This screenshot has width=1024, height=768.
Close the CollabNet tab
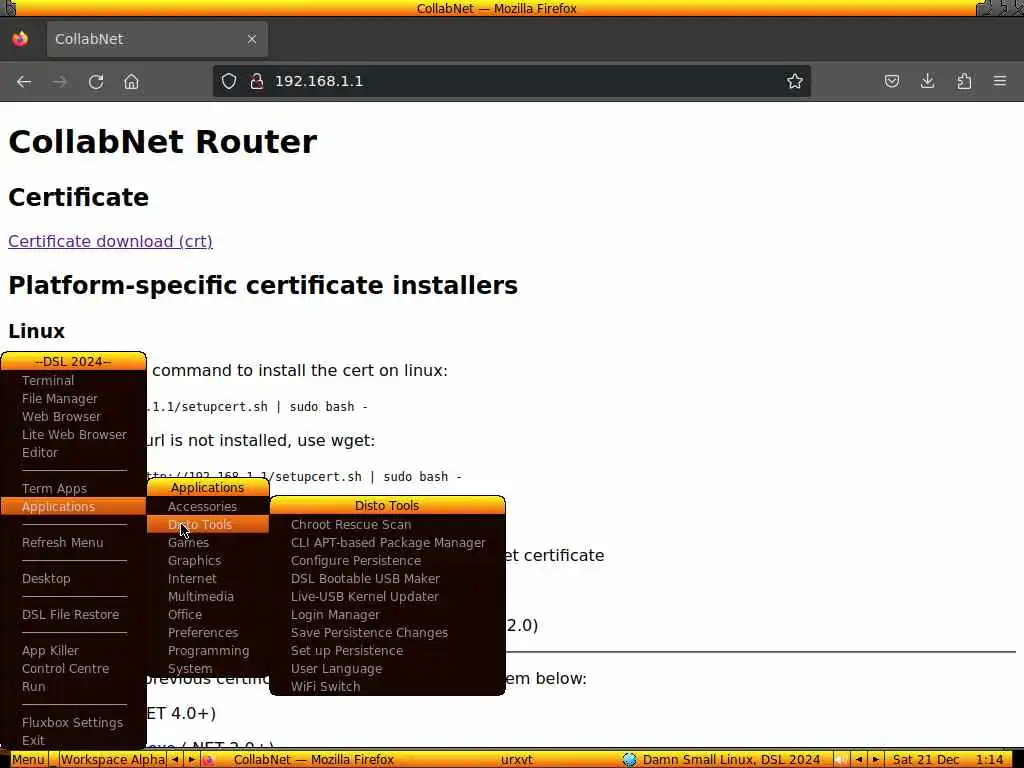point(251,39)
